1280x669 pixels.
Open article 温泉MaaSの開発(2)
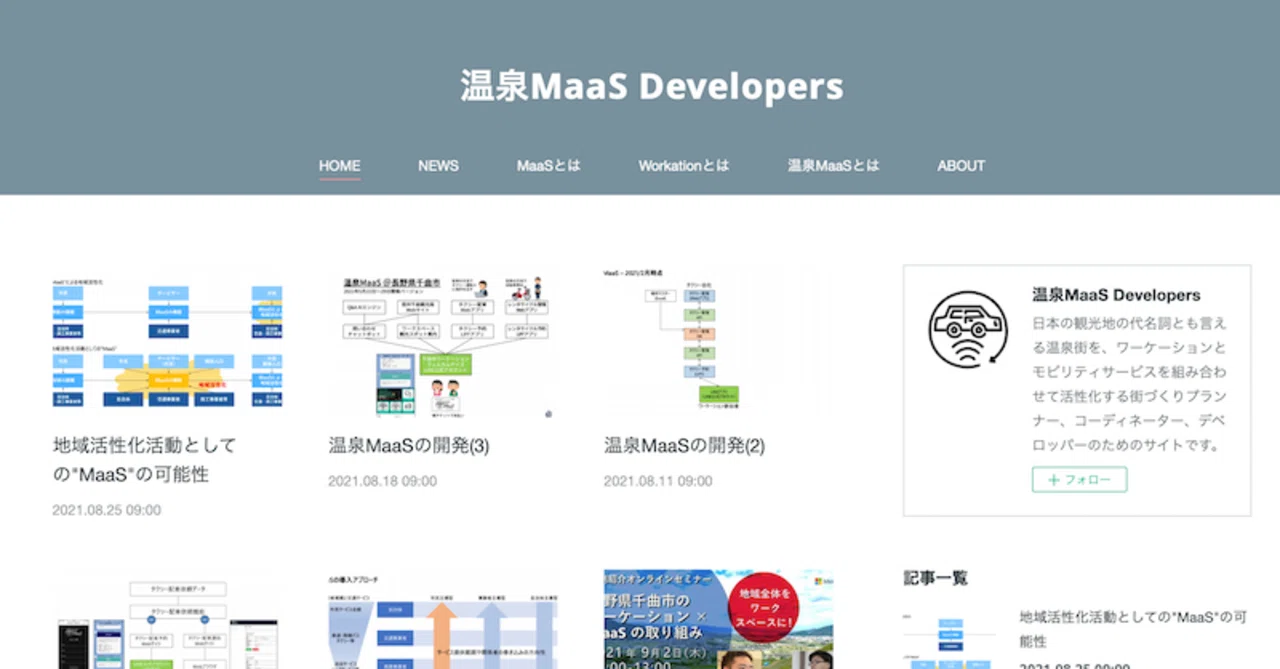[684, 445]
